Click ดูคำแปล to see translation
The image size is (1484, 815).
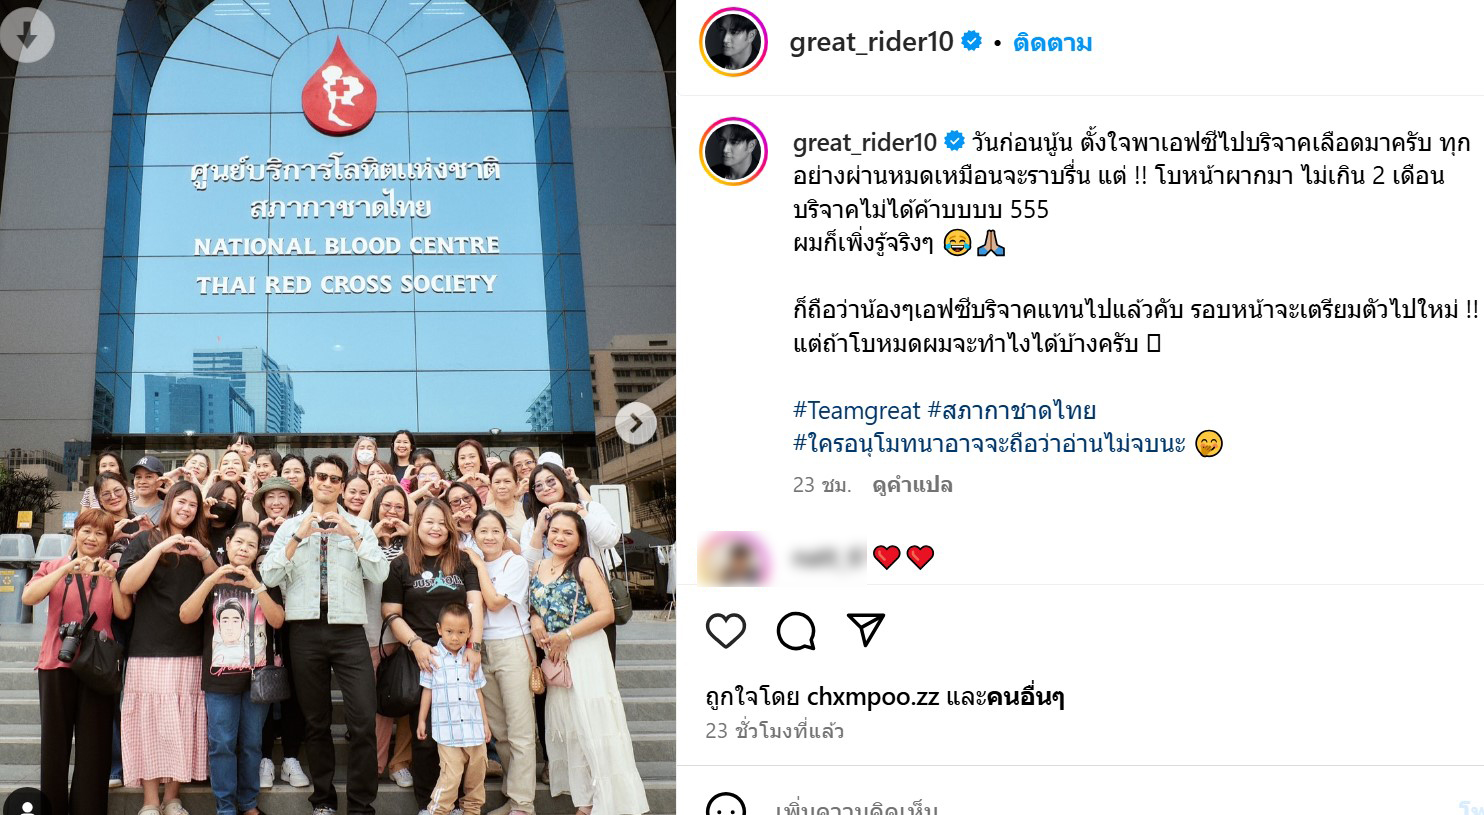[912, 485]
